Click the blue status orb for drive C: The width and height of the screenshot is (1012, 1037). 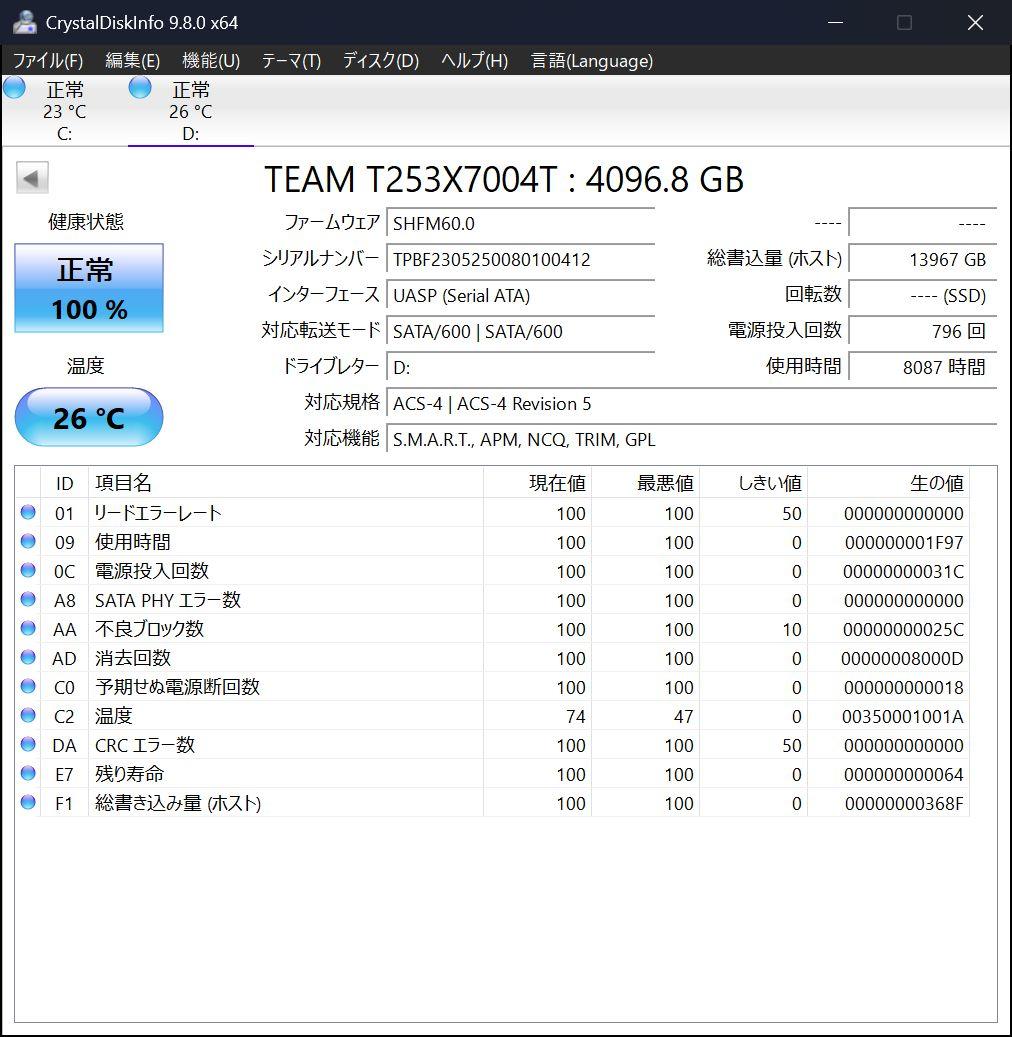point(14,87)
